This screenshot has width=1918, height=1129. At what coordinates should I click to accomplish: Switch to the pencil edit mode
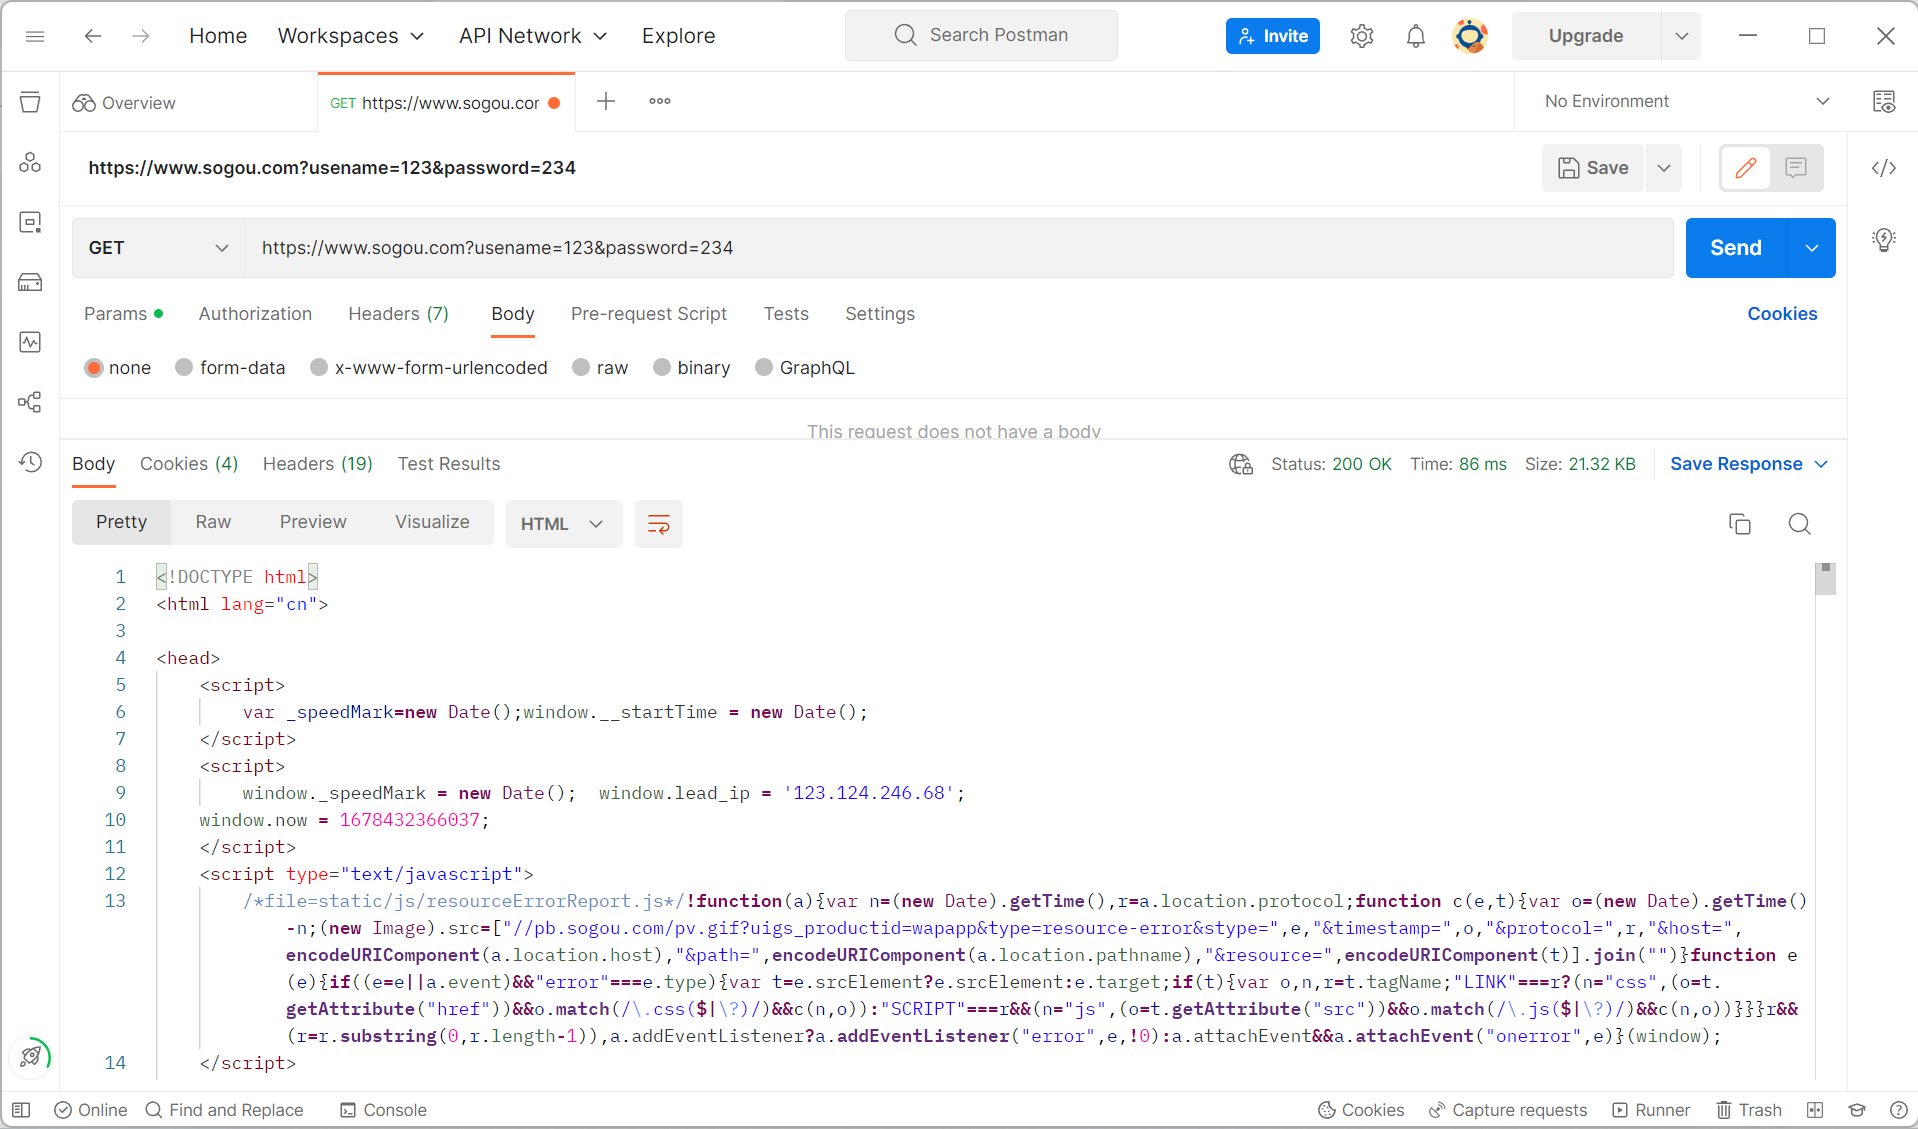(1746, 168)
